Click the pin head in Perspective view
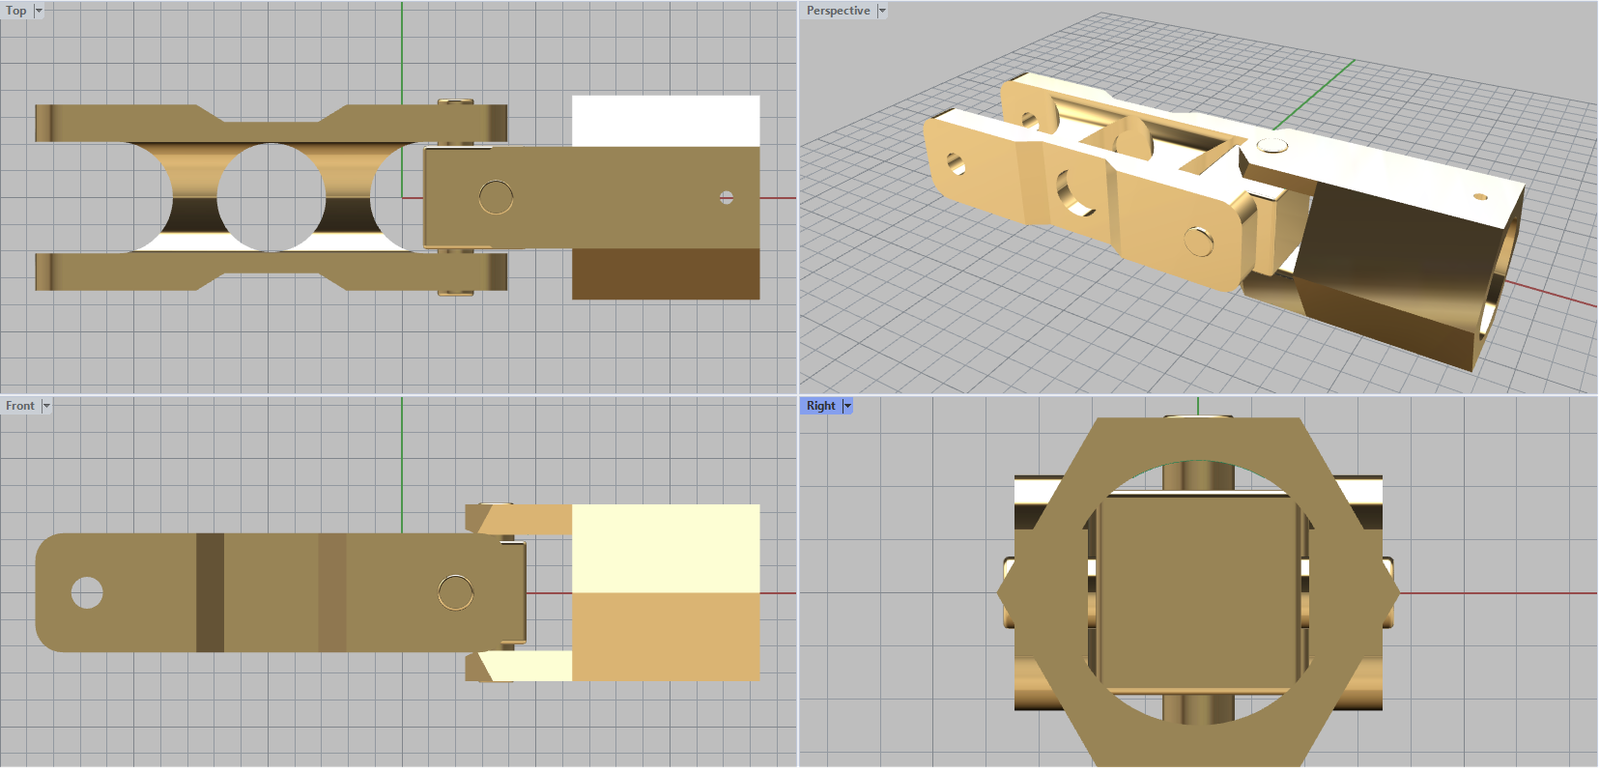 coord(1272,146)
